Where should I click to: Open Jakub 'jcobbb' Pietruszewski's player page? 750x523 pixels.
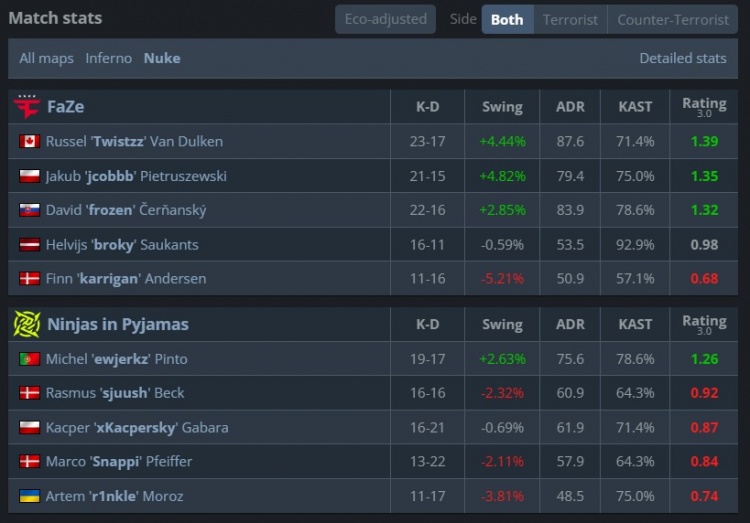coord(136,176)
